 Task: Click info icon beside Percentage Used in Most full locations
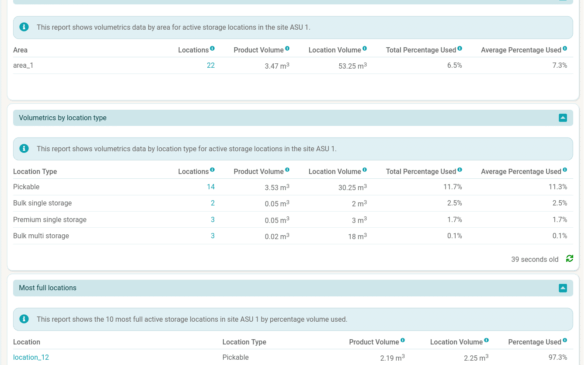point(565,340)
